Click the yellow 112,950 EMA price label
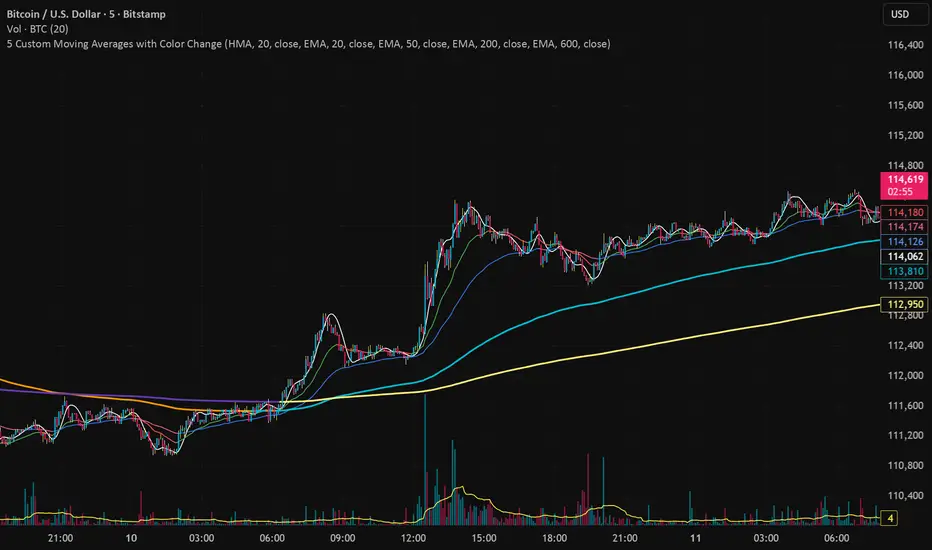Image resolution: width=932 pixels, height=550 pixels. (904, 304)
